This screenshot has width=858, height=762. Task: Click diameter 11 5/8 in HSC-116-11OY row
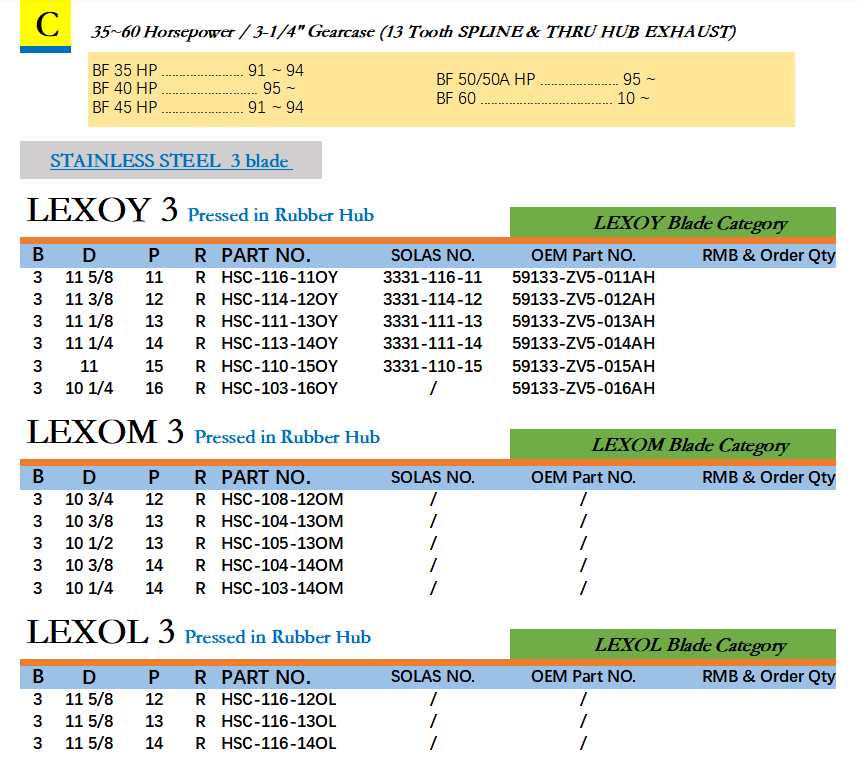tap(89, 277)
